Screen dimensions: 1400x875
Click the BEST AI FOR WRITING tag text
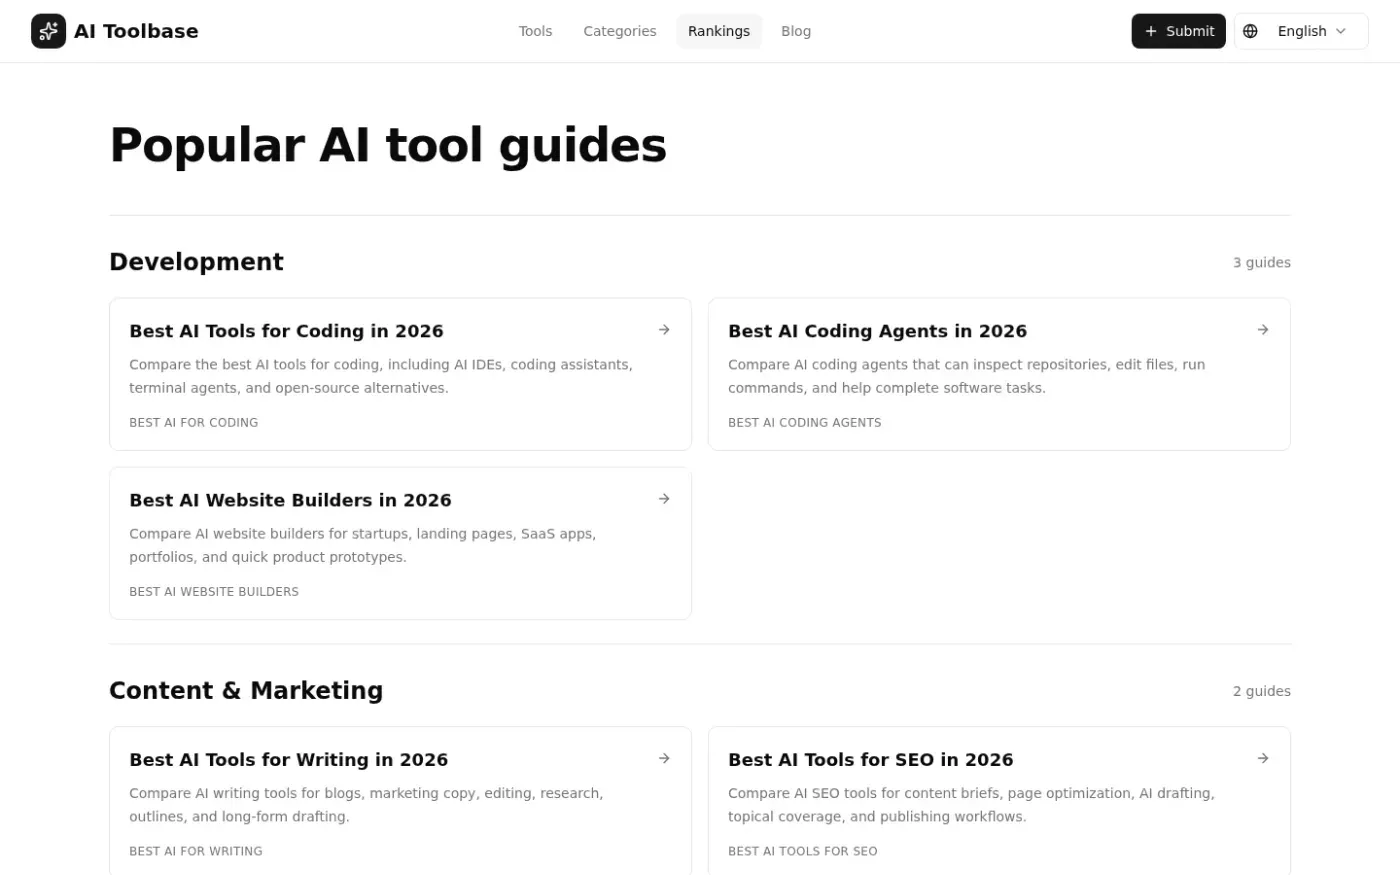(195, 852)
